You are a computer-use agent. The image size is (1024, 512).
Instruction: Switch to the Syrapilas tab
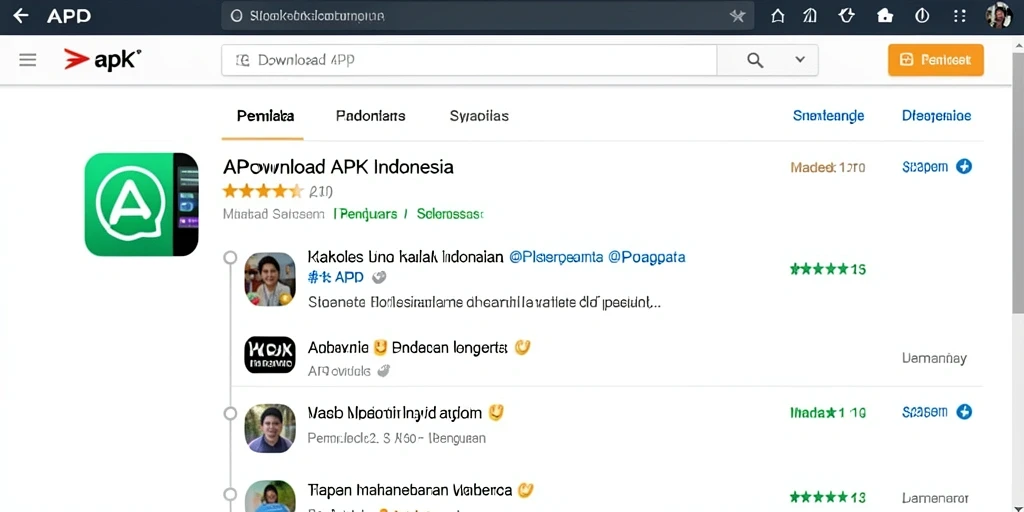click(x=479, y=116)
